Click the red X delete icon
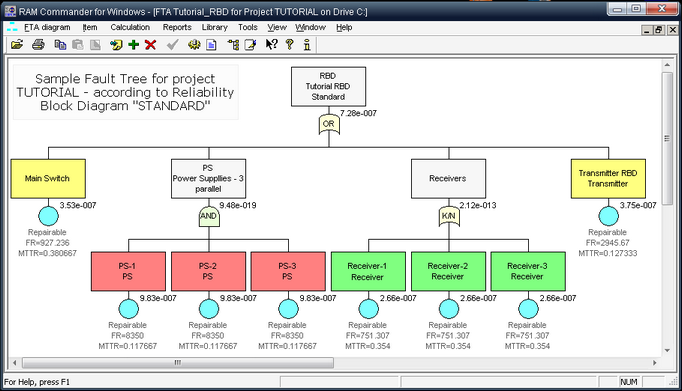The image size is (682, 391). coord(150,44)
